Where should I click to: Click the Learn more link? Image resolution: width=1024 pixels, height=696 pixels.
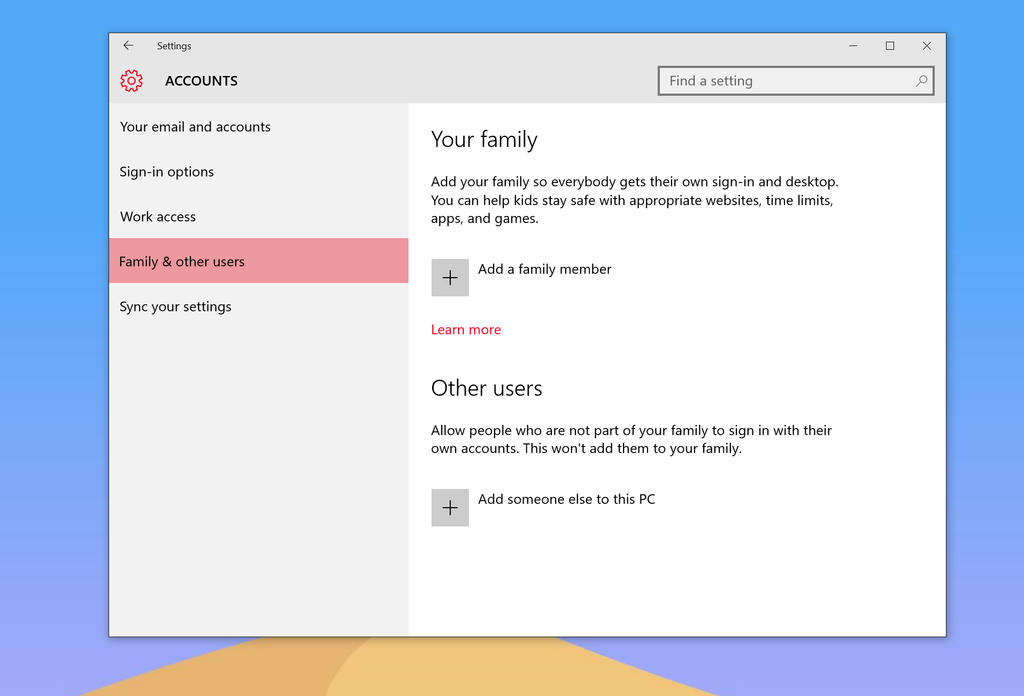pyautogui.click(x=466, y=329)
